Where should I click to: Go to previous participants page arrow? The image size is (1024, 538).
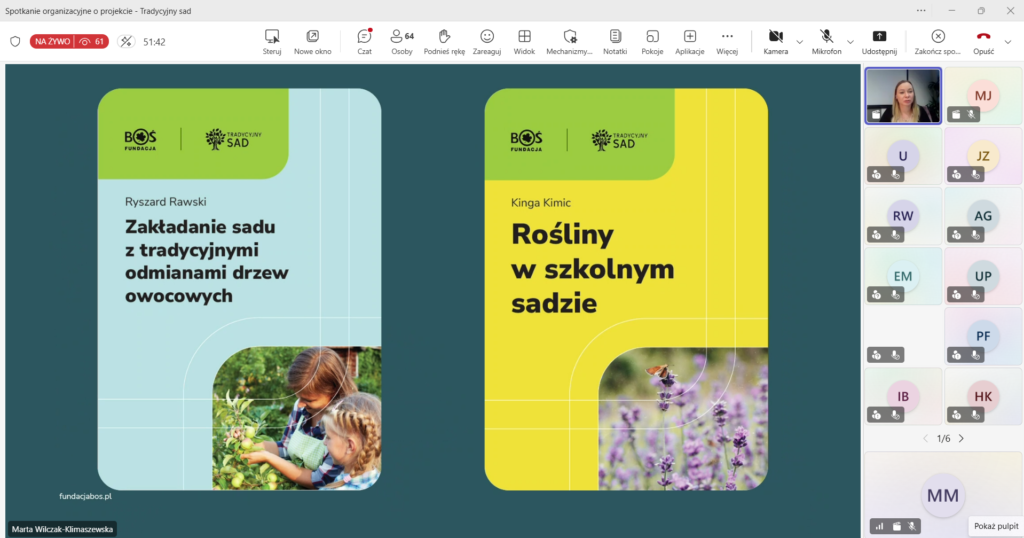pos(925,439)
